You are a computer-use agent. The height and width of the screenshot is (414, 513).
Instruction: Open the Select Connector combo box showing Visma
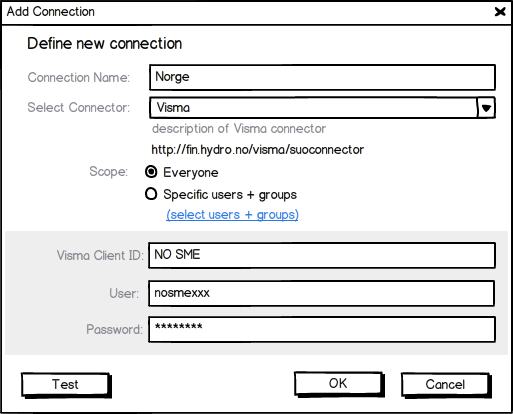(322, 108)
